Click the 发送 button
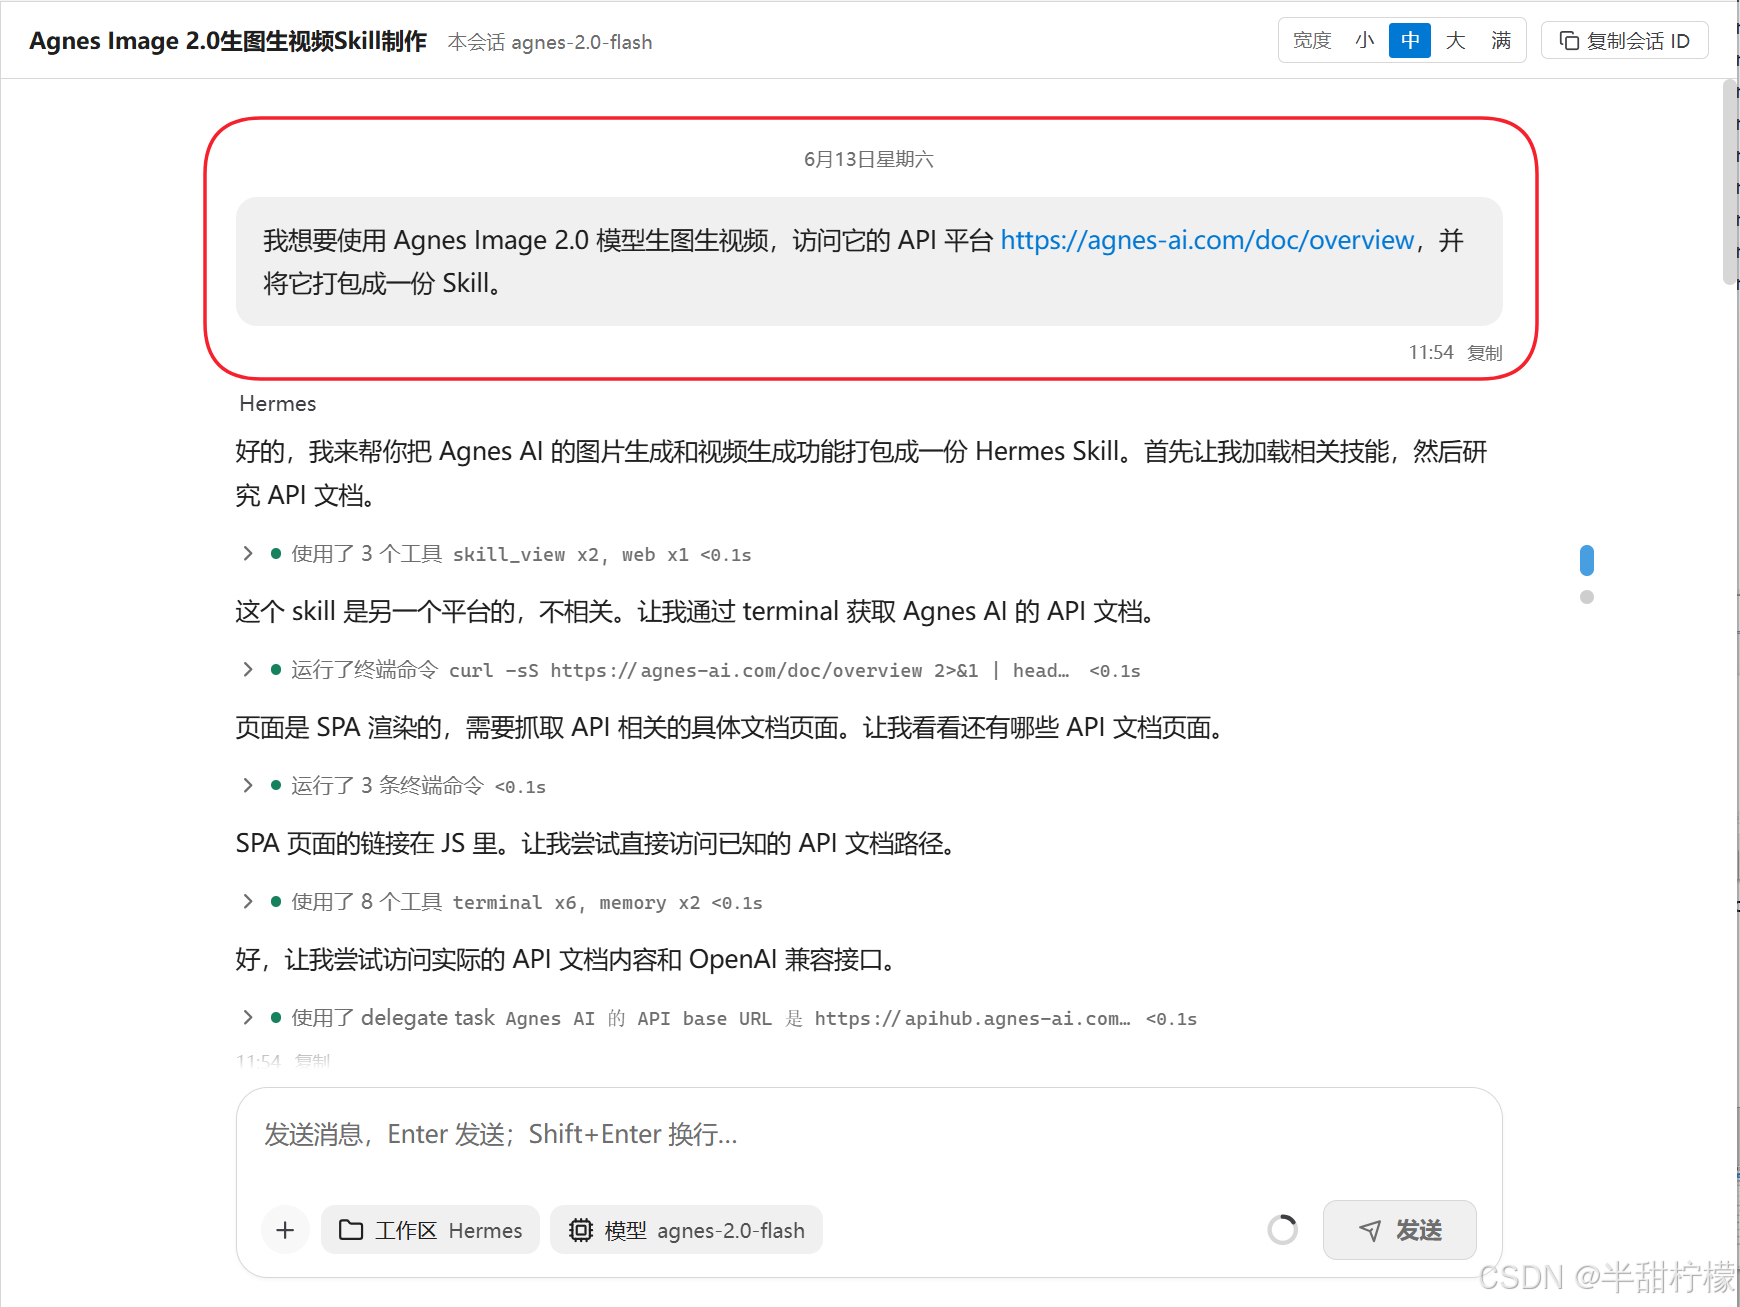This screenshot has height=1307, width=1740. (x=1399, y=1230)
